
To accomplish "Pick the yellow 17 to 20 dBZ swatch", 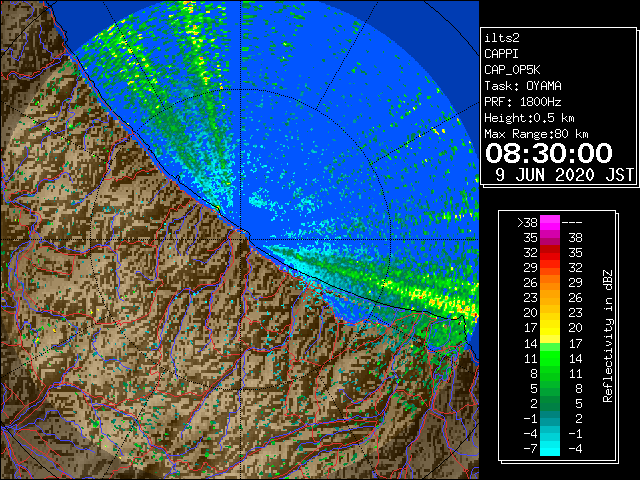I will pyautogui.click(x=550, y=328).
